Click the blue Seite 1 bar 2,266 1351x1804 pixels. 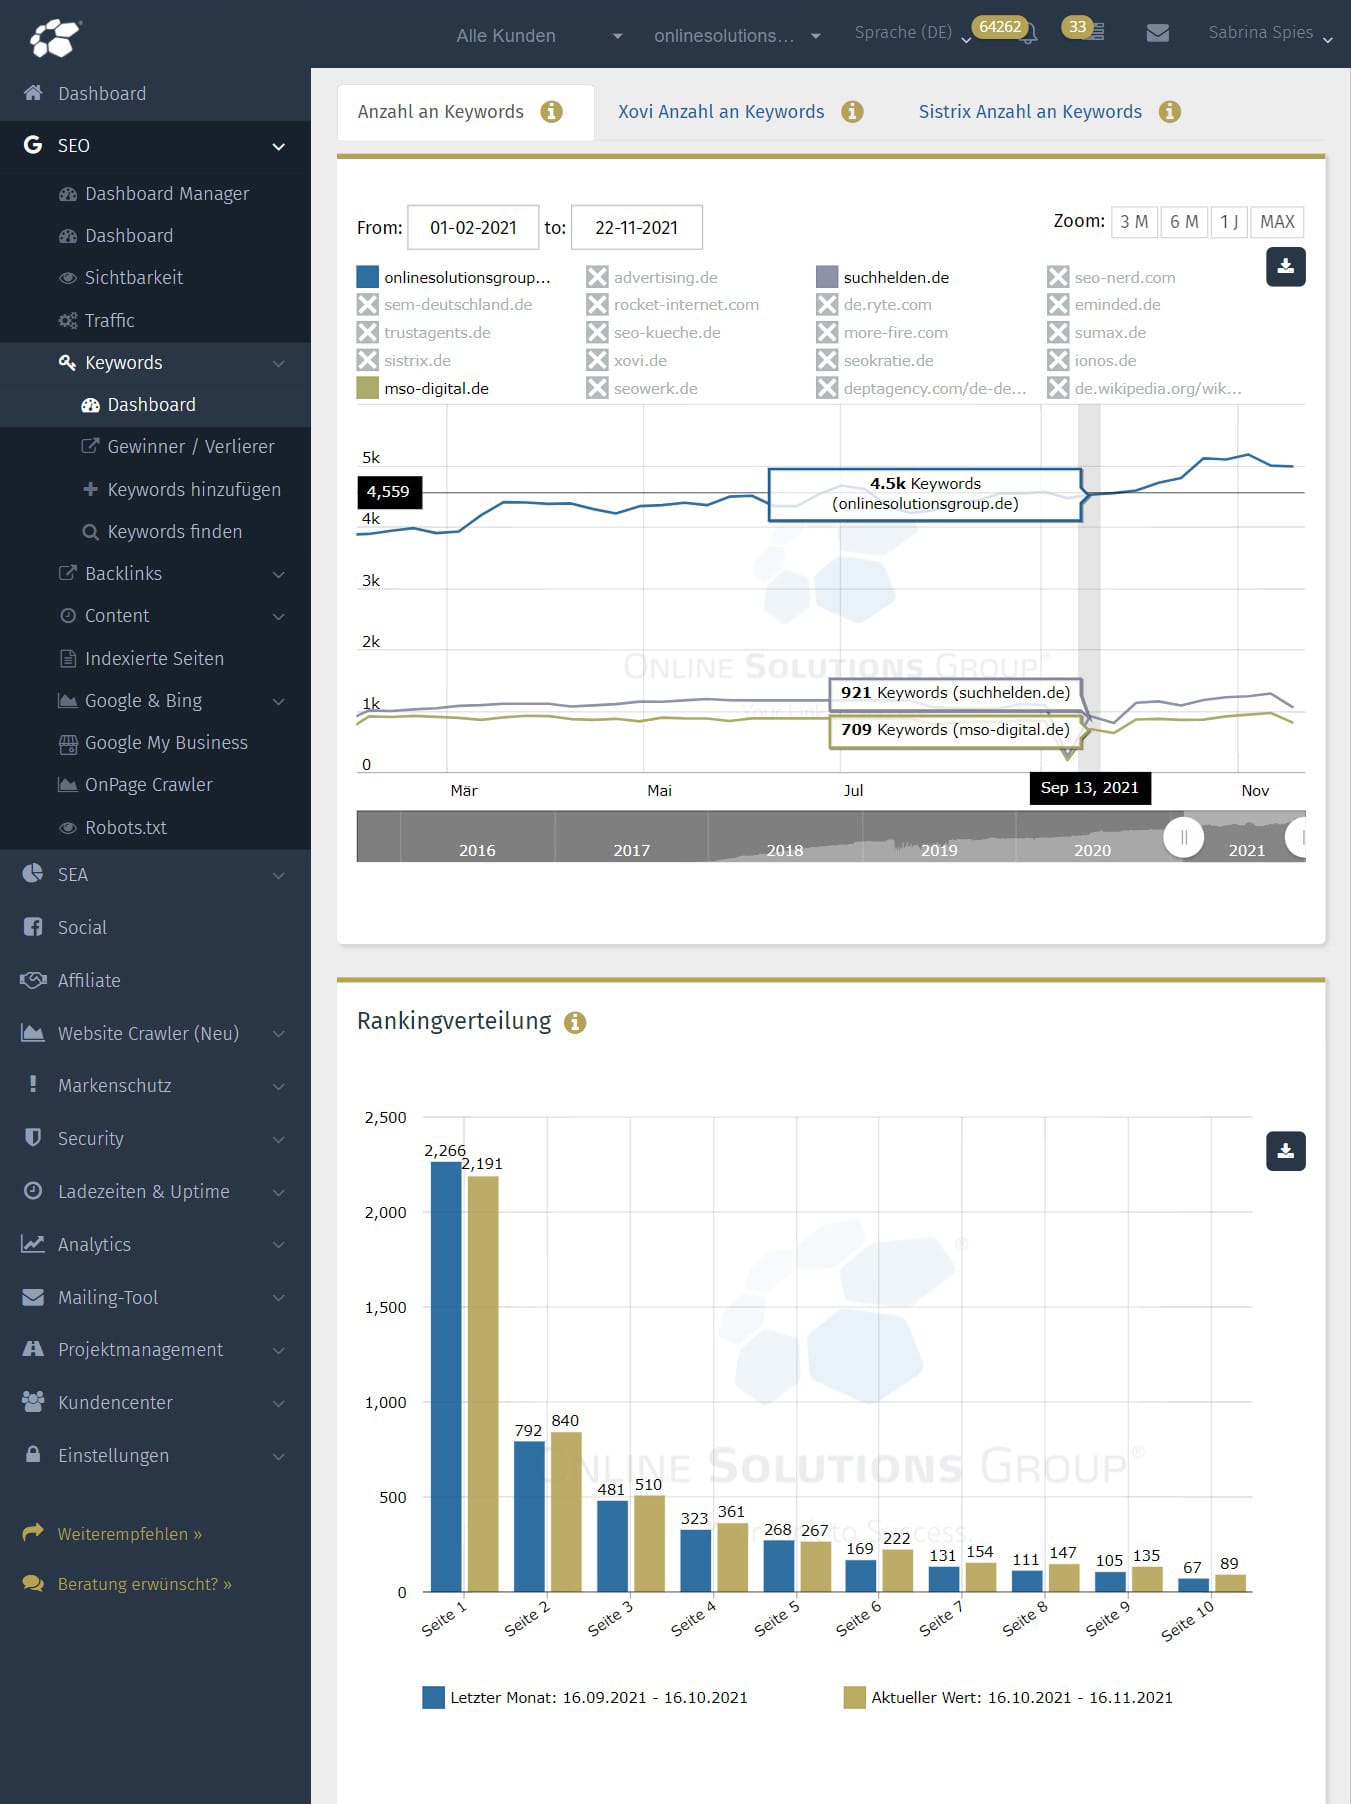point(446,1376)
